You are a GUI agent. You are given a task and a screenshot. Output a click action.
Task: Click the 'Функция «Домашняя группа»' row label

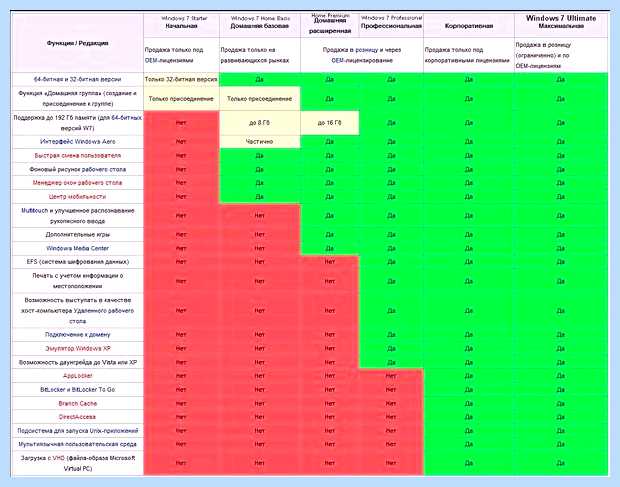(78, 98)
